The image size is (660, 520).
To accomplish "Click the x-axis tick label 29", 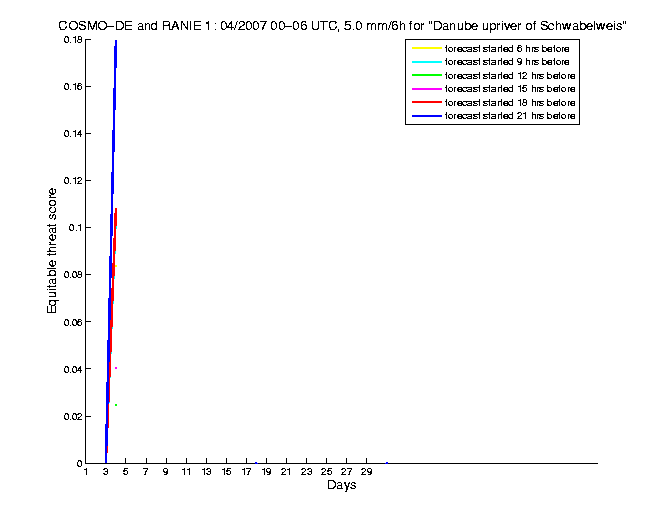I will pyautogui.click(x=366, y=472).
